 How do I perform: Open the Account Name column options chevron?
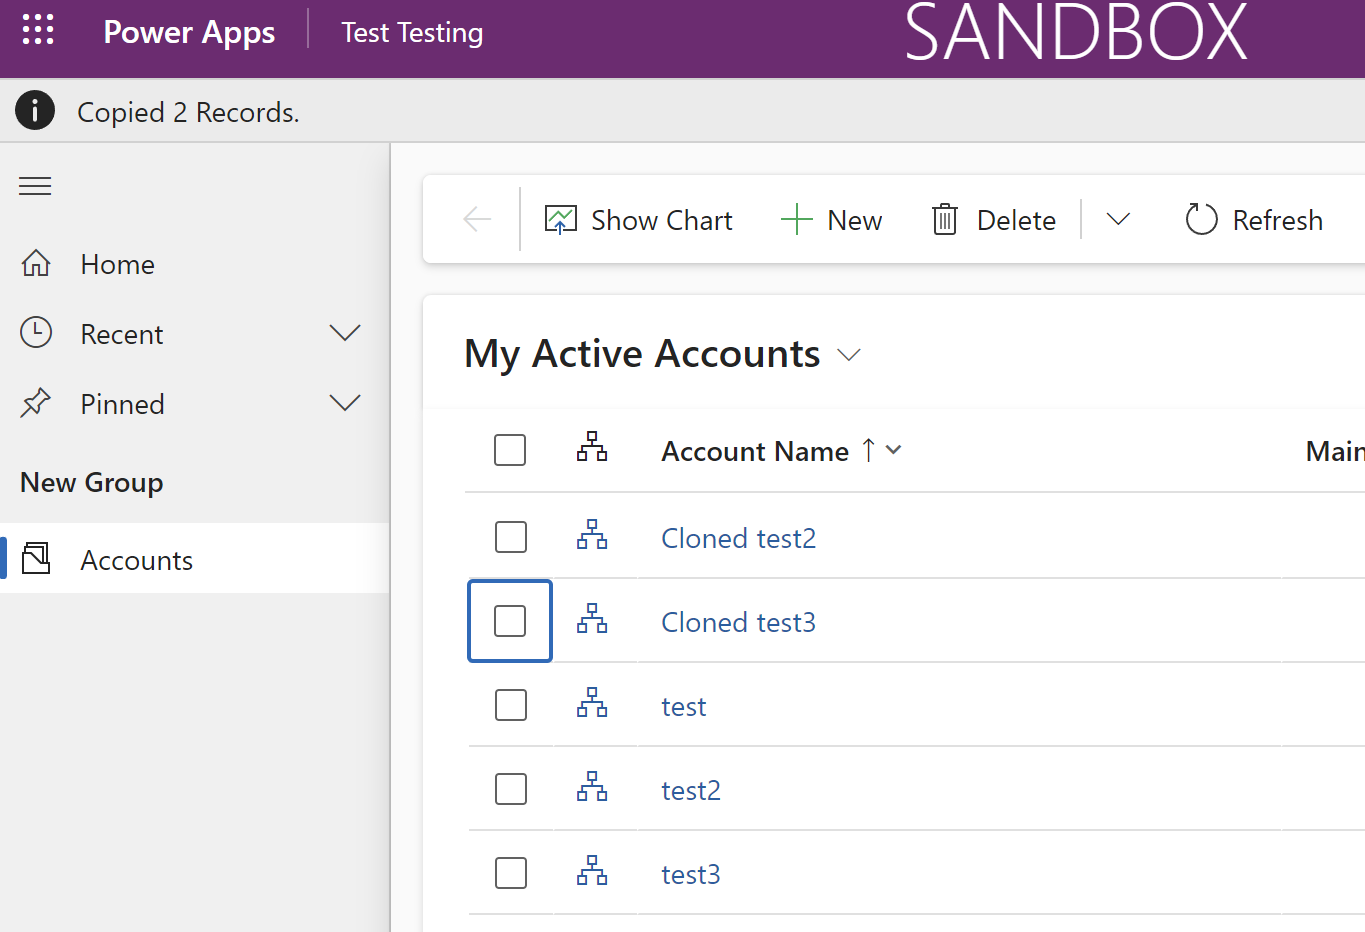pos(894,450)
